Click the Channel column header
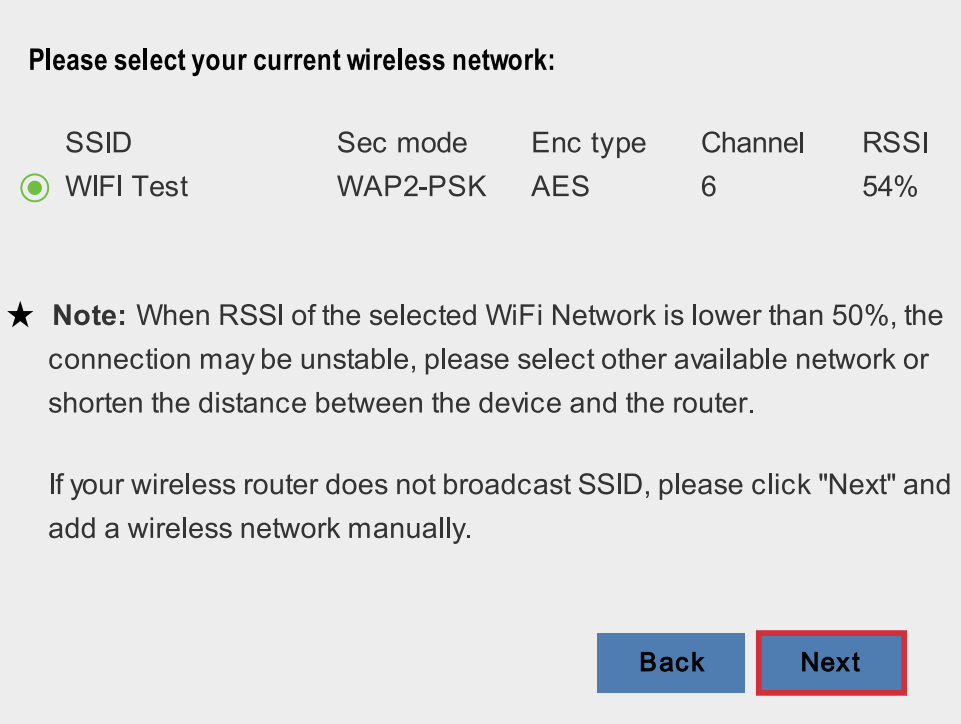The image size is (961, 724). (753, 143)
